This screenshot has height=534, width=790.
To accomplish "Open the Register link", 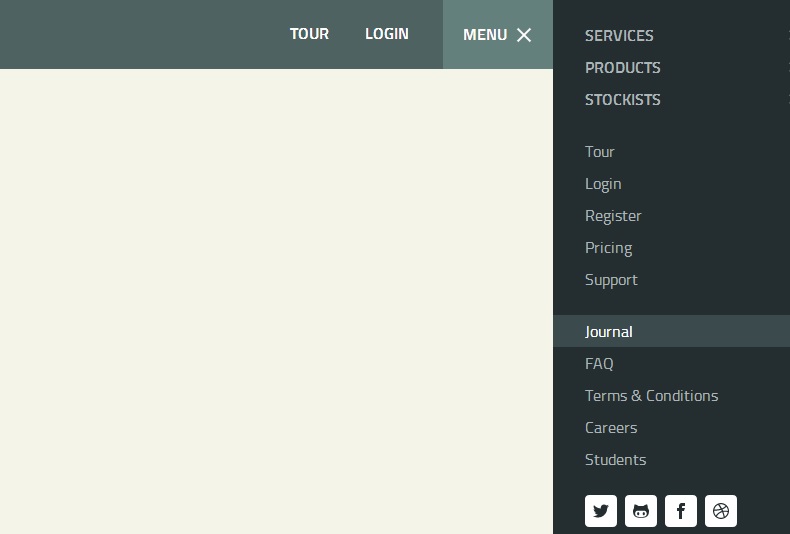I will (x=613, y=216).
